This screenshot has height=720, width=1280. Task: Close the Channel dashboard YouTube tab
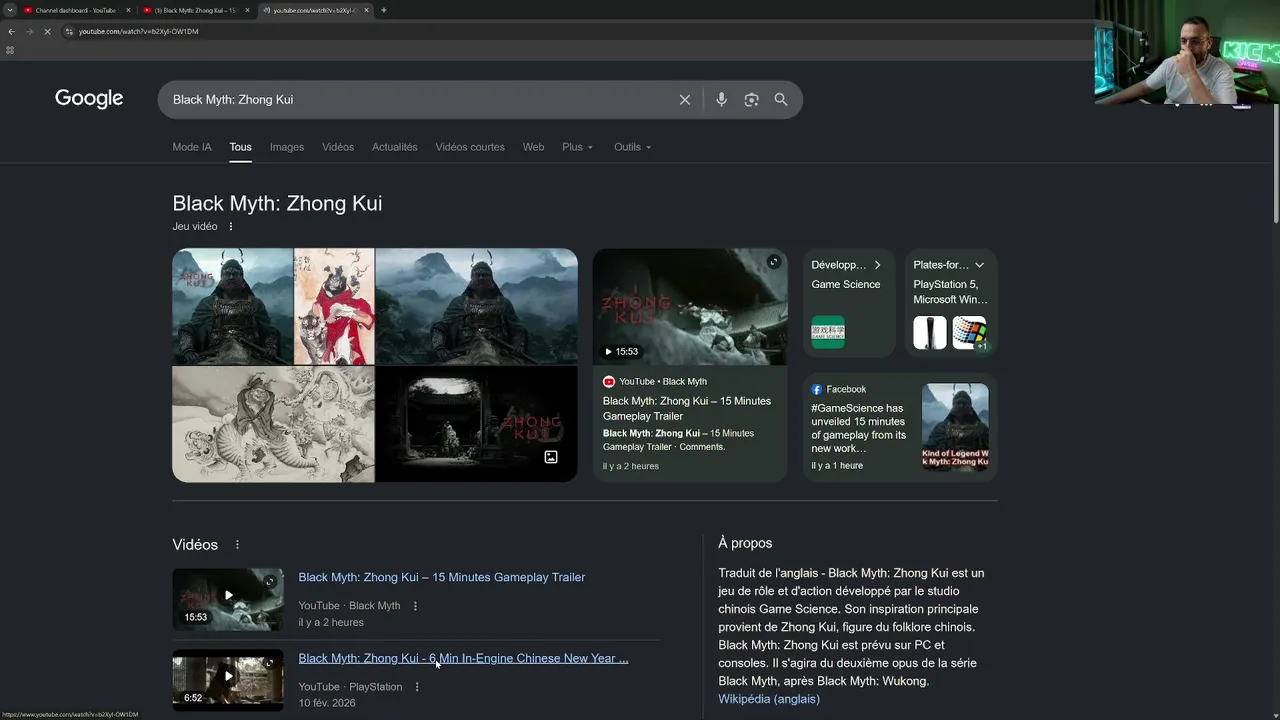(127, 10)
